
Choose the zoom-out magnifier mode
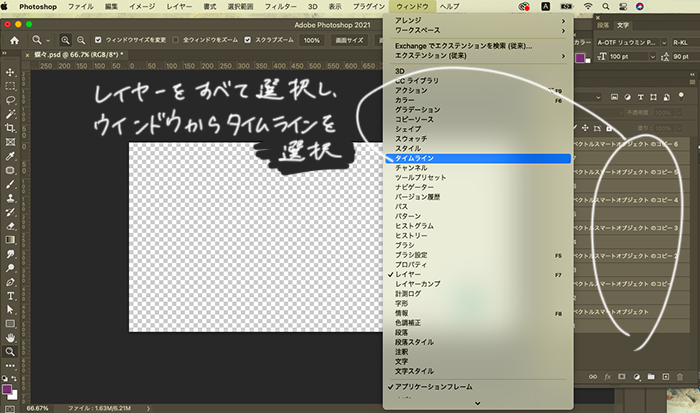pos(81,40)
